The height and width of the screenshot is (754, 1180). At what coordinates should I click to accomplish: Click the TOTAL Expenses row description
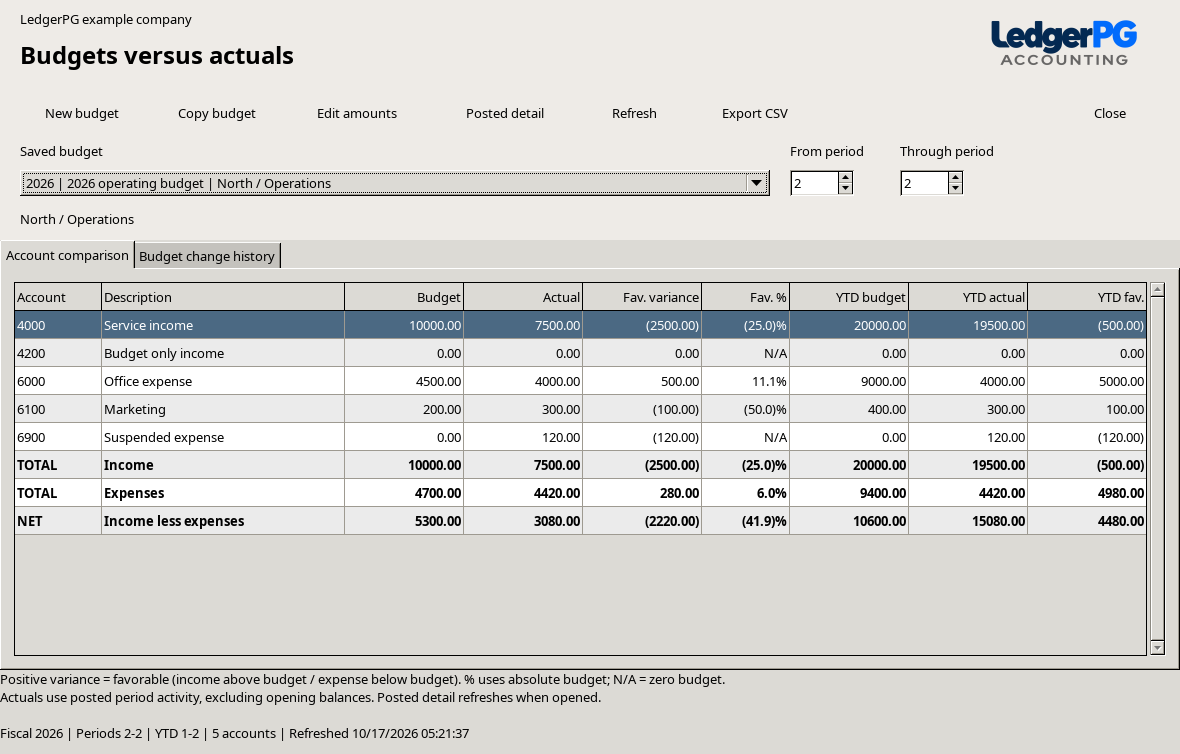point(223,492)
